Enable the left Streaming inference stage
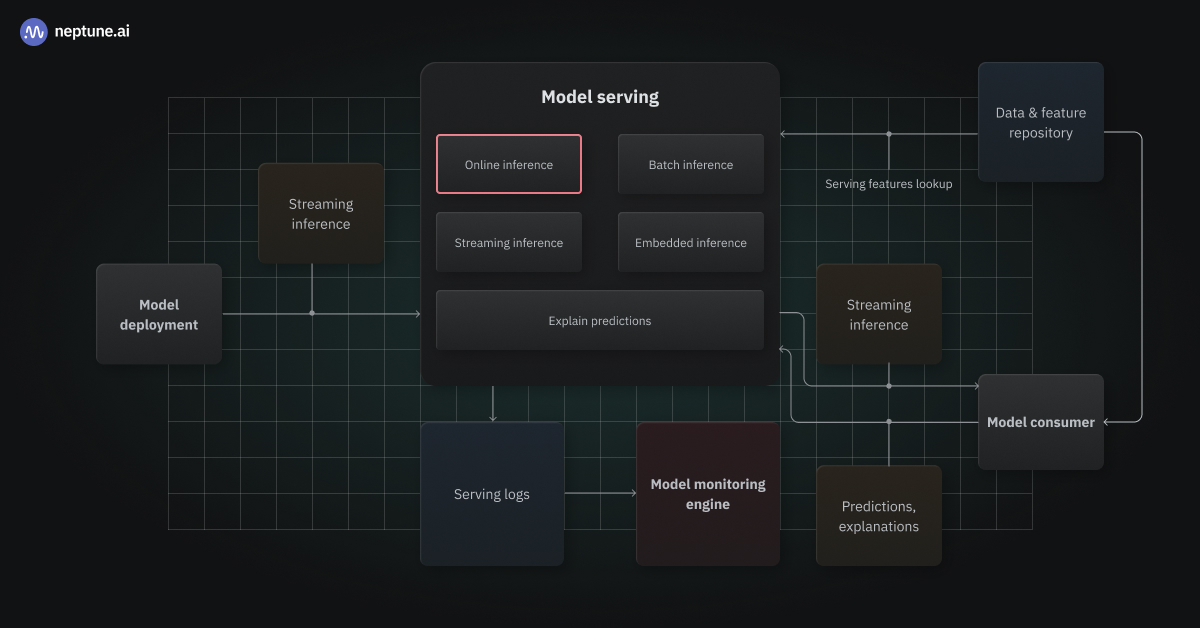Screen dimensions: 1200x628 [320, 213]
